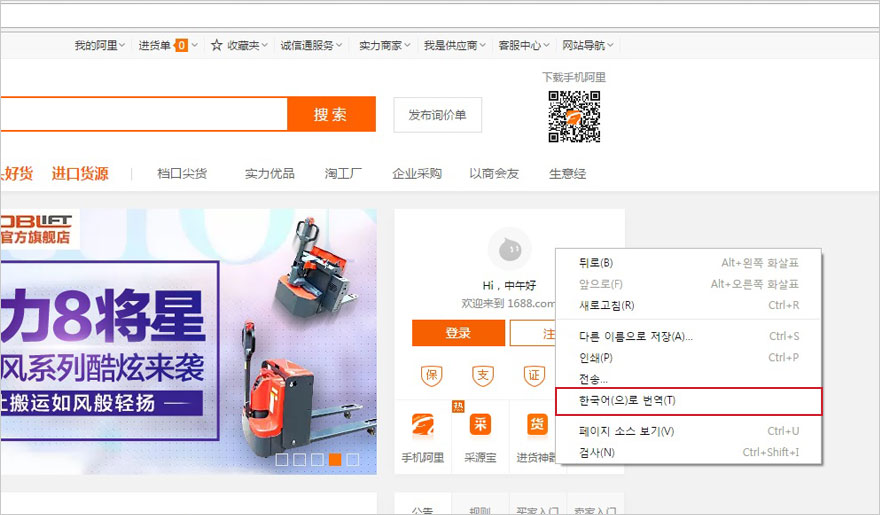Open the 进口货源 link
The width and height of the screenshot is (880, 515).
(x=80, y=174)
